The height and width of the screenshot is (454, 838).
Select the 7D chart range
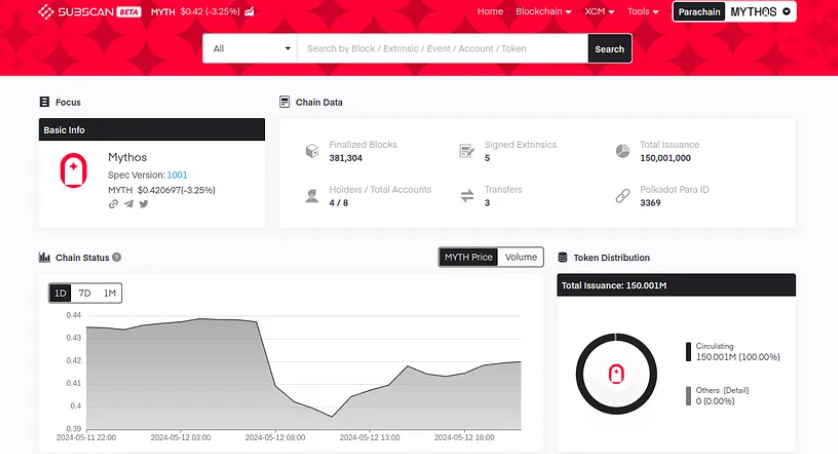[x=84, y=293]
